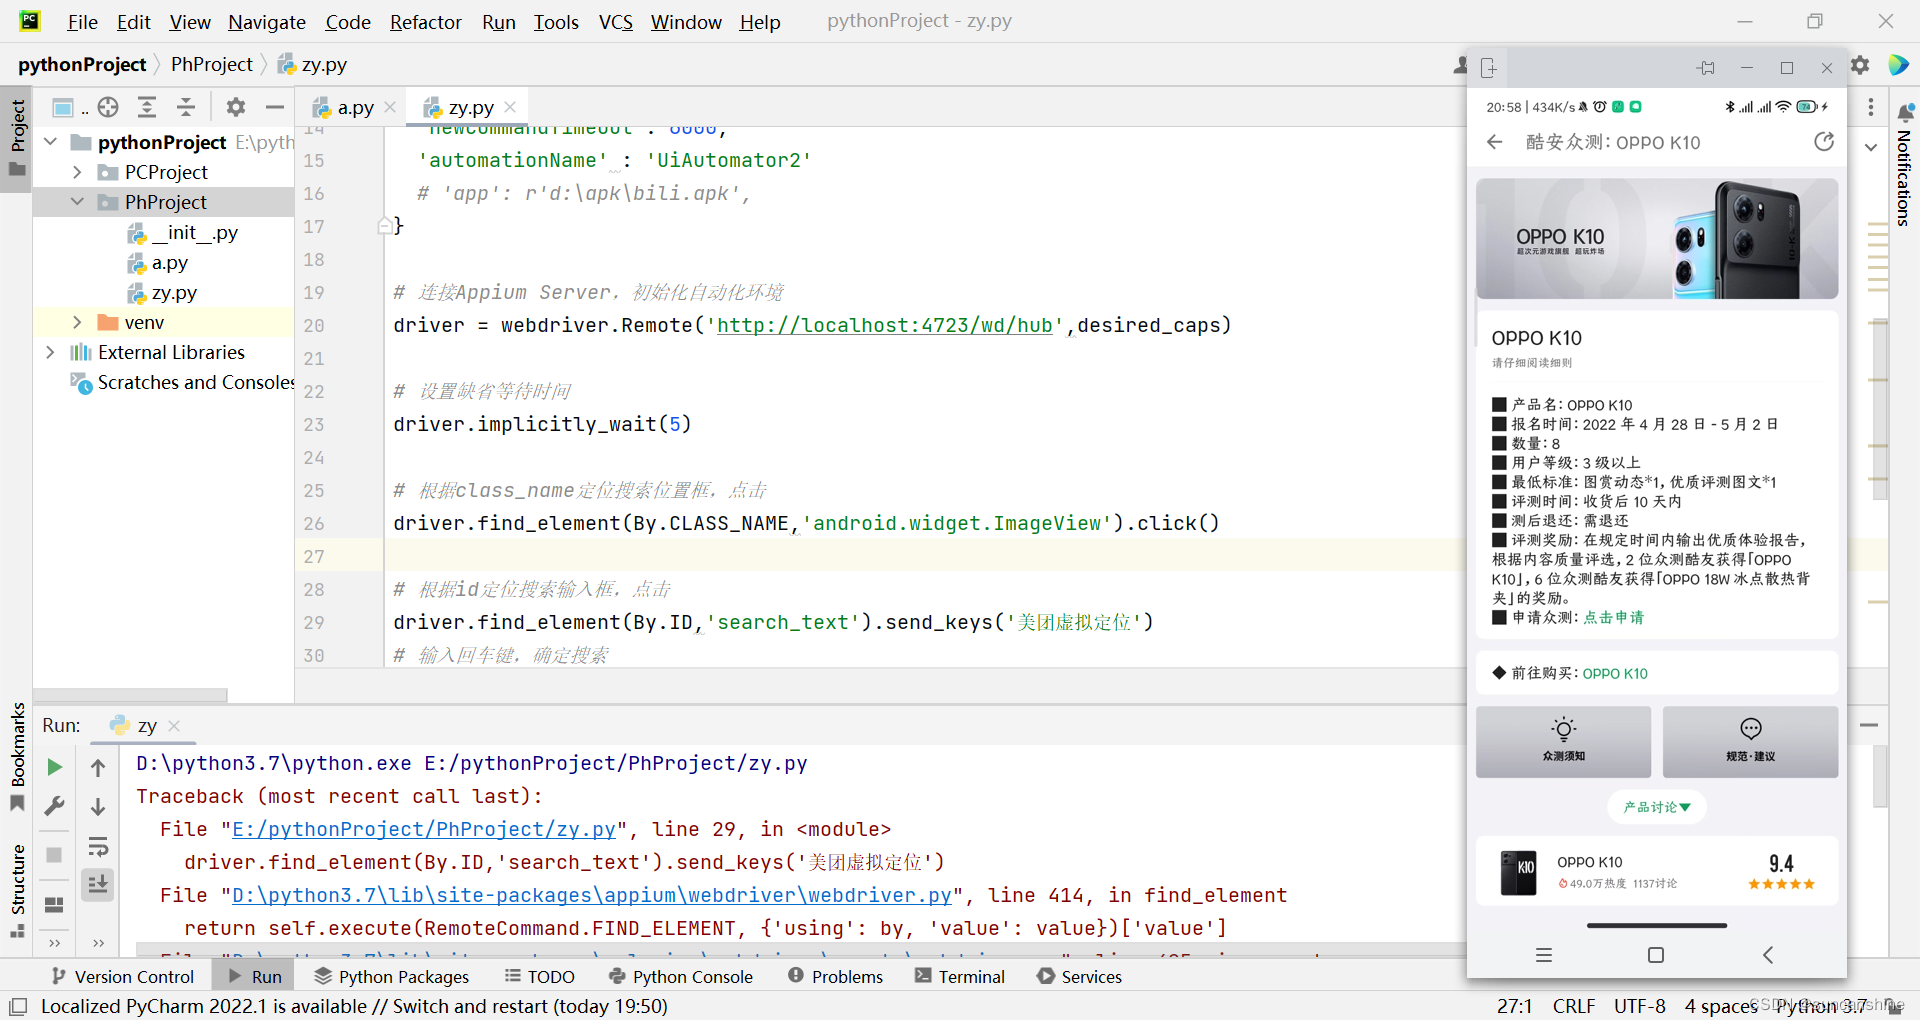Open the Services tool window
The image size is (1920, 1020).
1080,977
